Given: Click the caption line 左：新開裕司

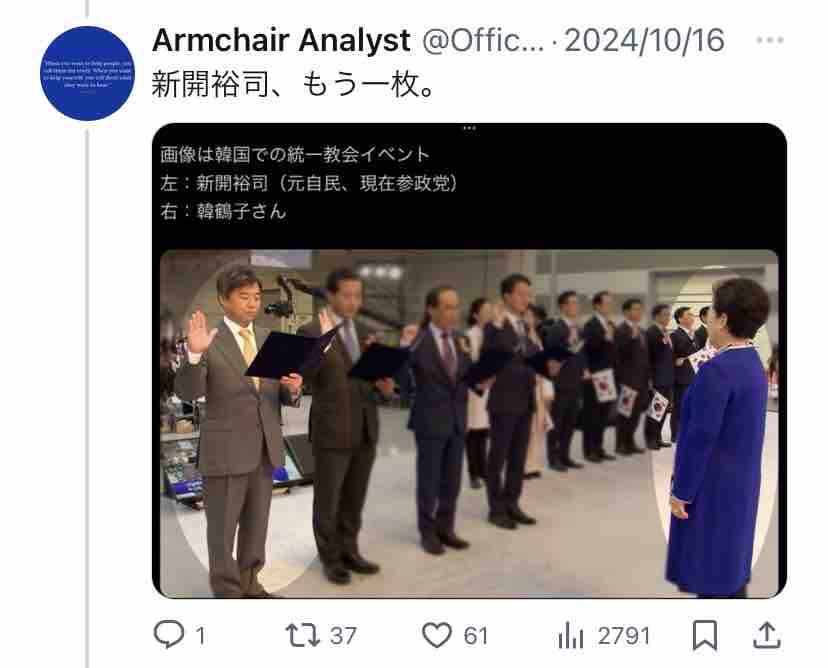Looking at the screenshot, I should 309,183.
